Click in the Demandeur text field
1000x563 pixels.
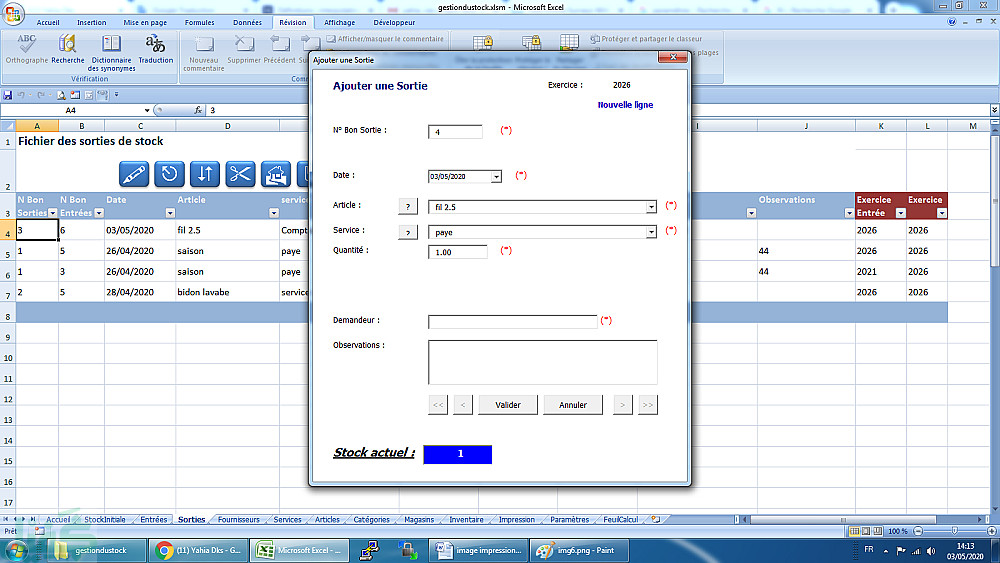click(513, 321)
